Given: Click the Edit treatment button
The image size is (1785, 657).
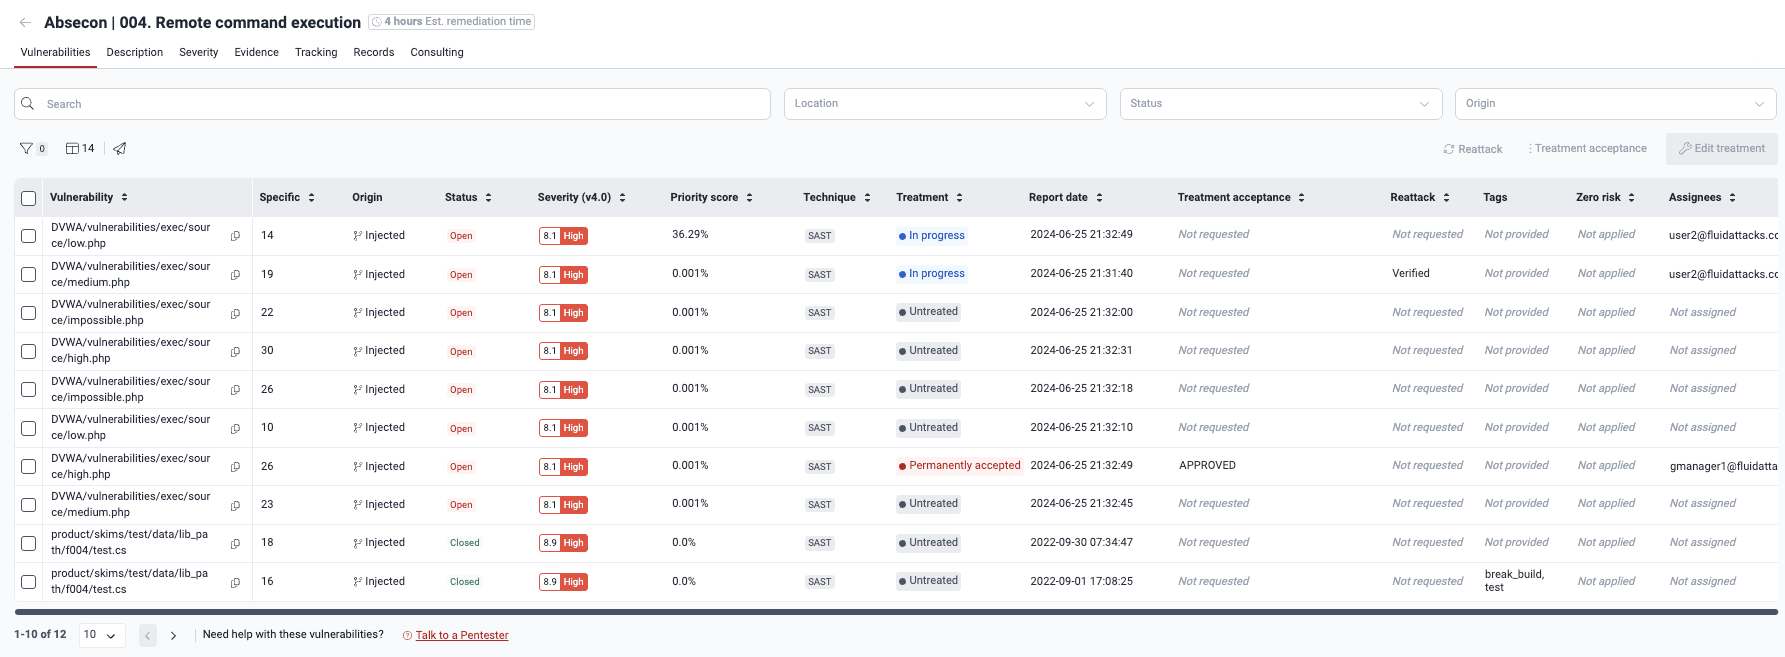Looking at the screenshot, I should (1722, 149).
